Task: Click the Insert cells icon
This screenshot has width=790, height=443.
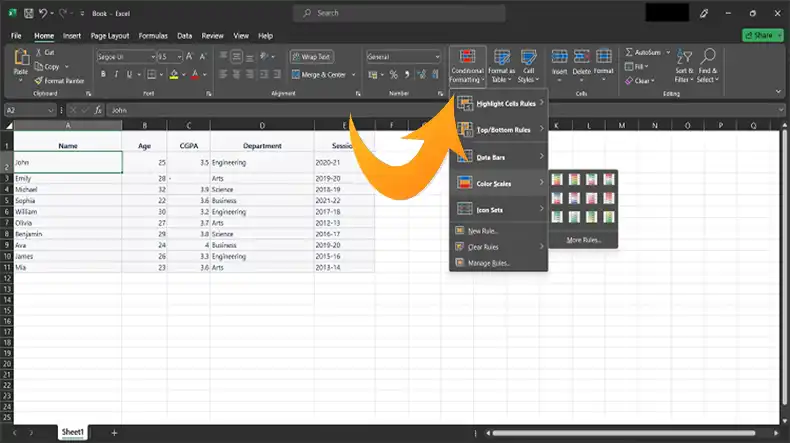Action: click(559, 56)
